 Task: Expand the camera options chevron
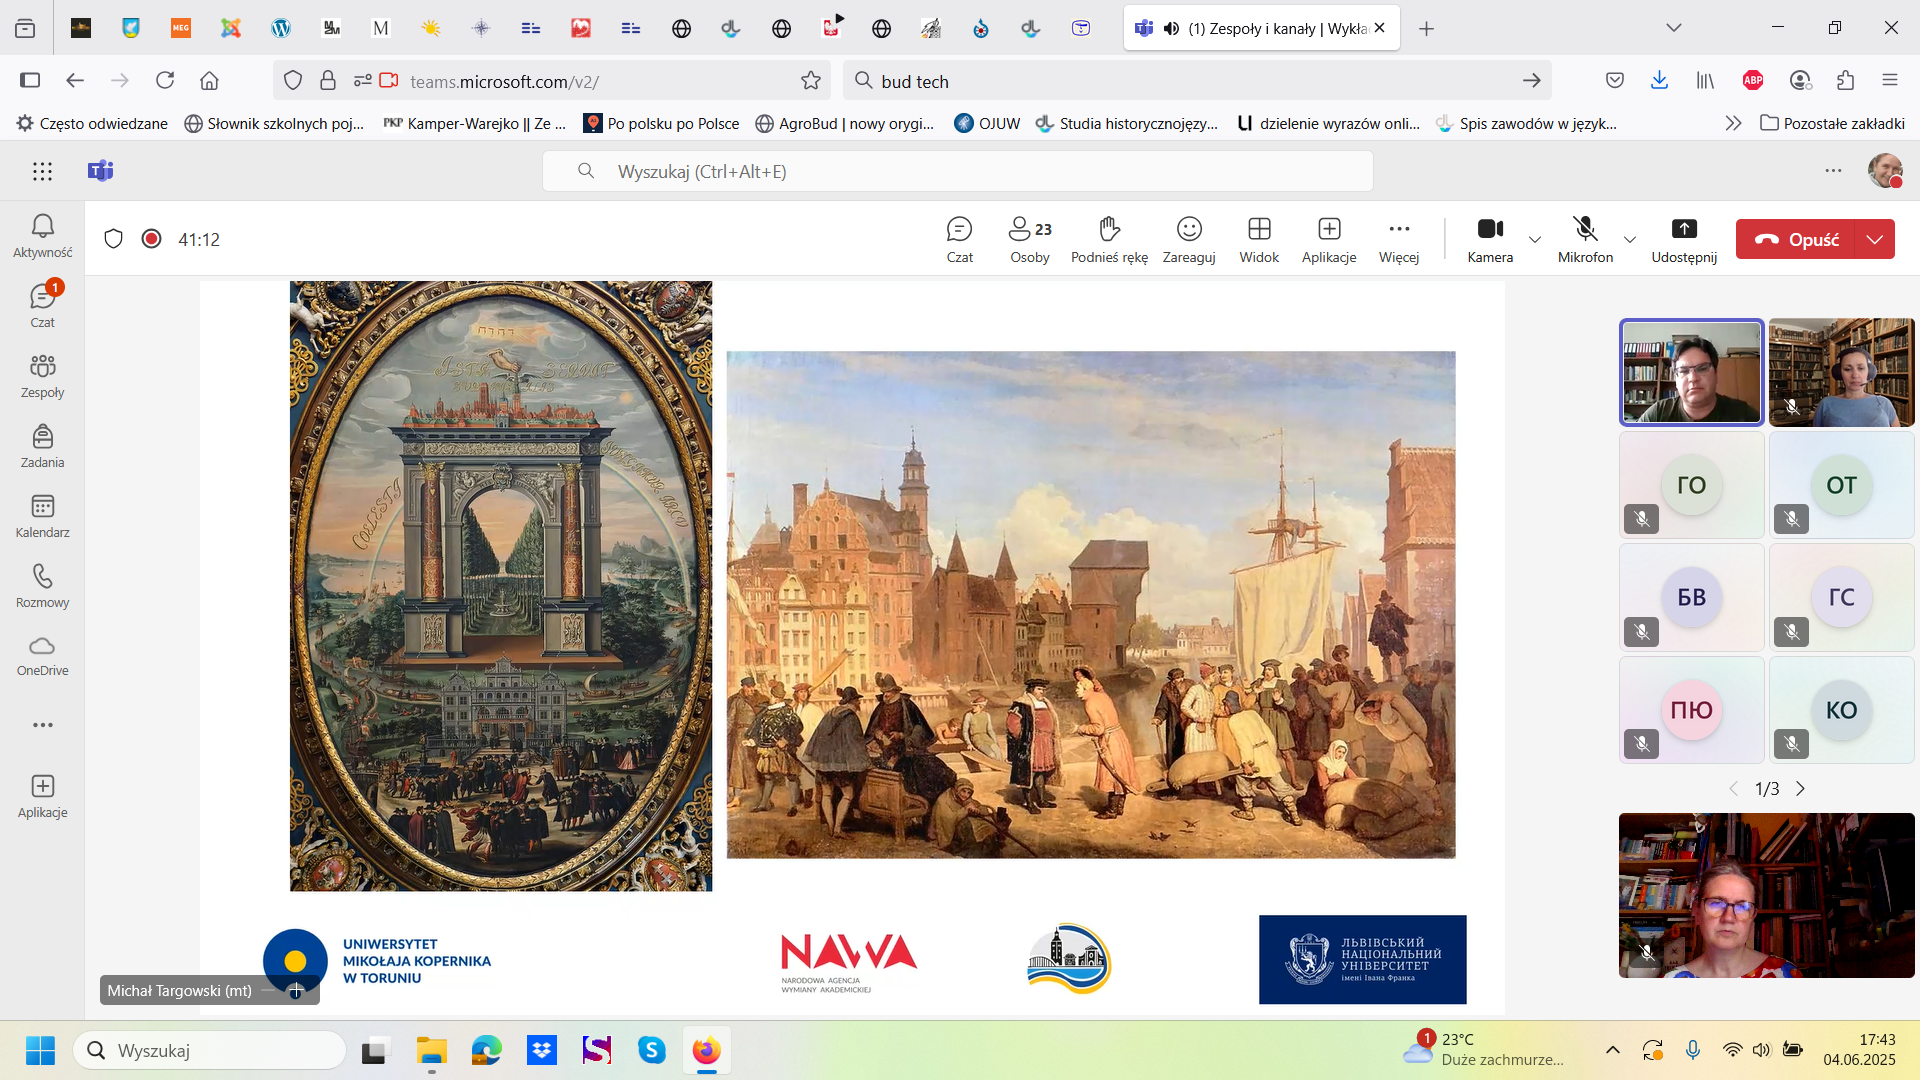tap(1535, 239)
